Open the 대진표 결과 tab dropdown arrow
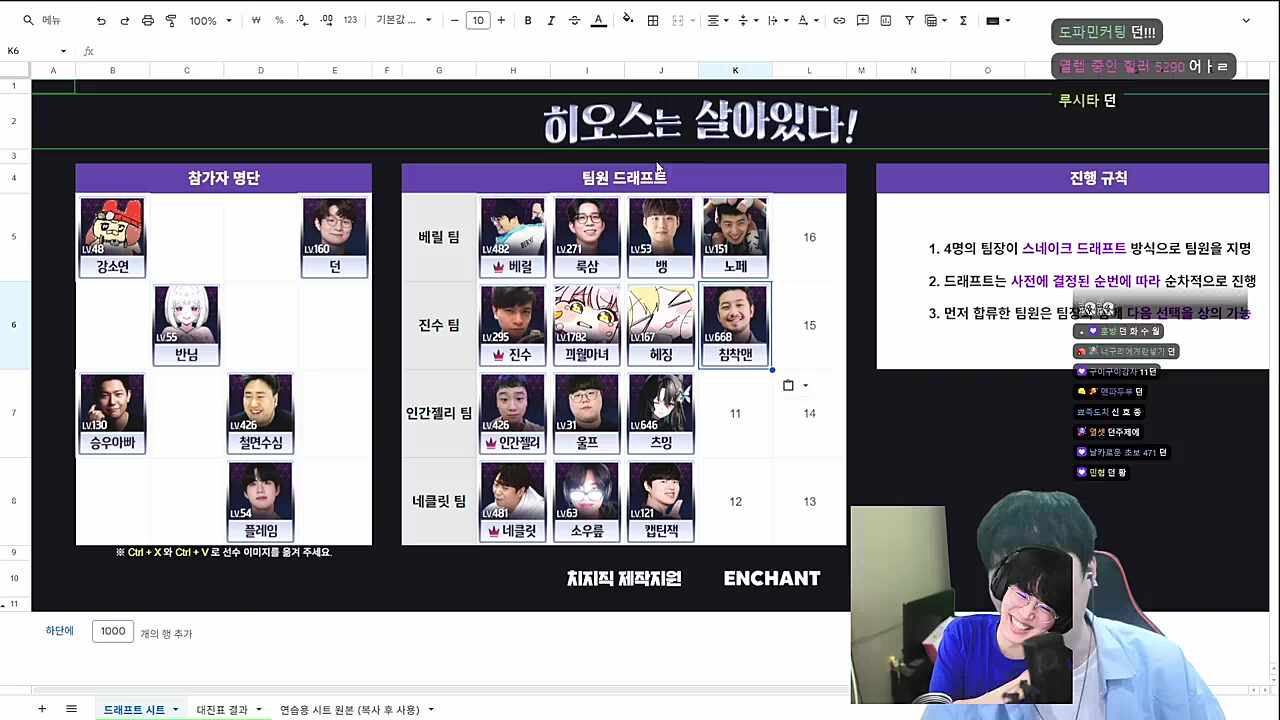Image resolution: width=1280 pixels, height=720 pixels. (258, 710)
